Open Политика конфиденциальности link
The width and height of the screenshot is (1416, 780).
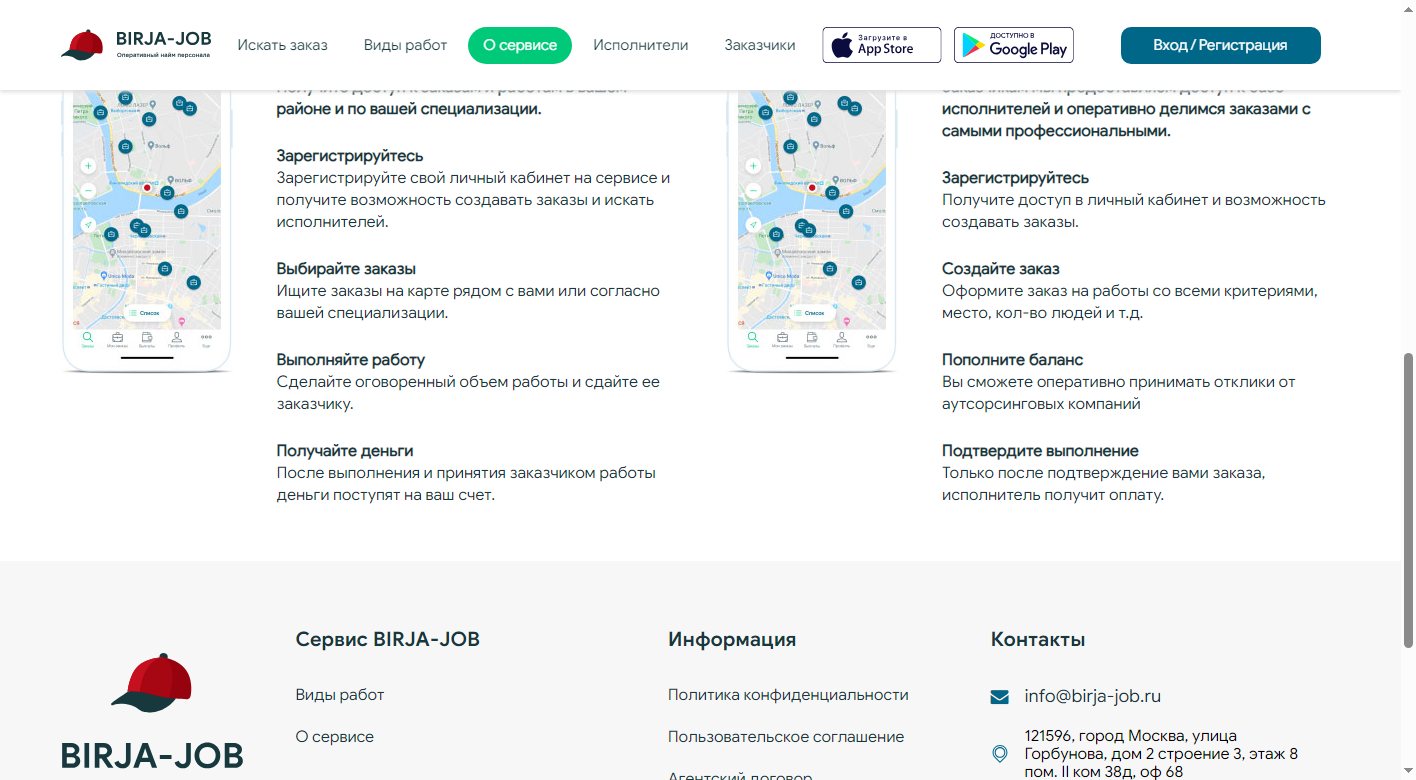(x=788, y=695)
